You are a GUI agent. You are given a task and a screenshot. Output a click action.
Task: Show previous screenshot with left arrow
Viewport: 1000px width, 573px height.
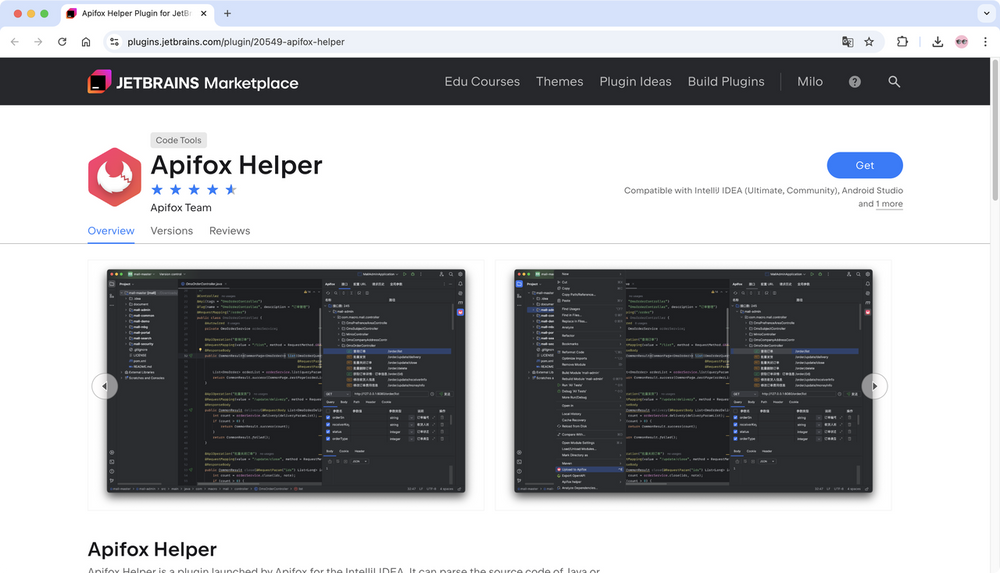pos(104,386)
